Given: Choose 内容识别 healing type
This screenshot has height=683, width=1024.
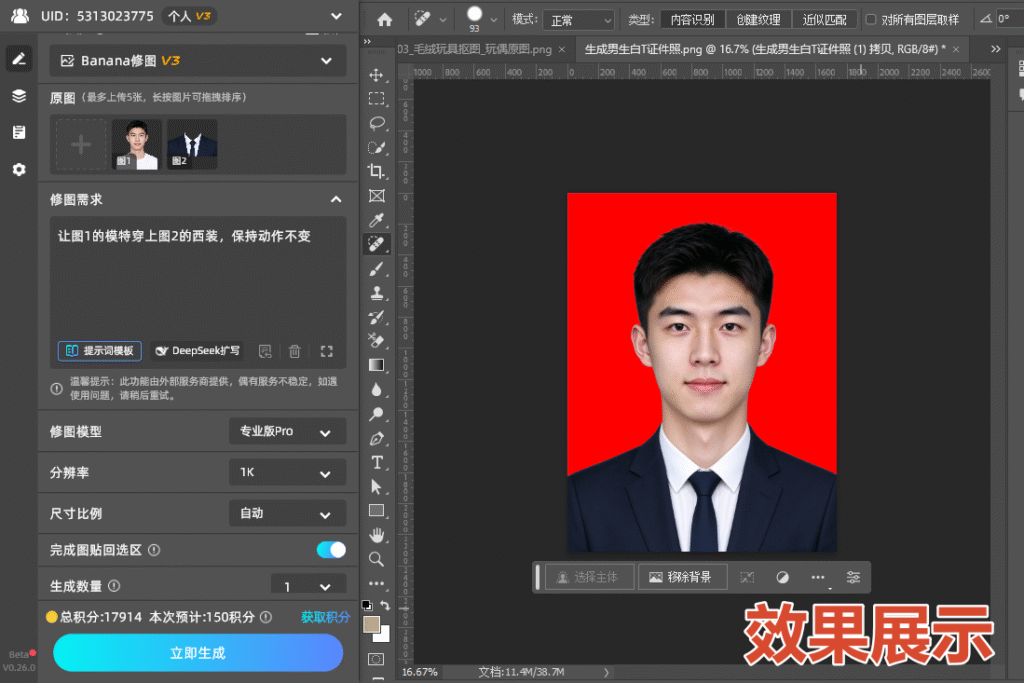Looking at the screenshot, I should tap(692, 20).
